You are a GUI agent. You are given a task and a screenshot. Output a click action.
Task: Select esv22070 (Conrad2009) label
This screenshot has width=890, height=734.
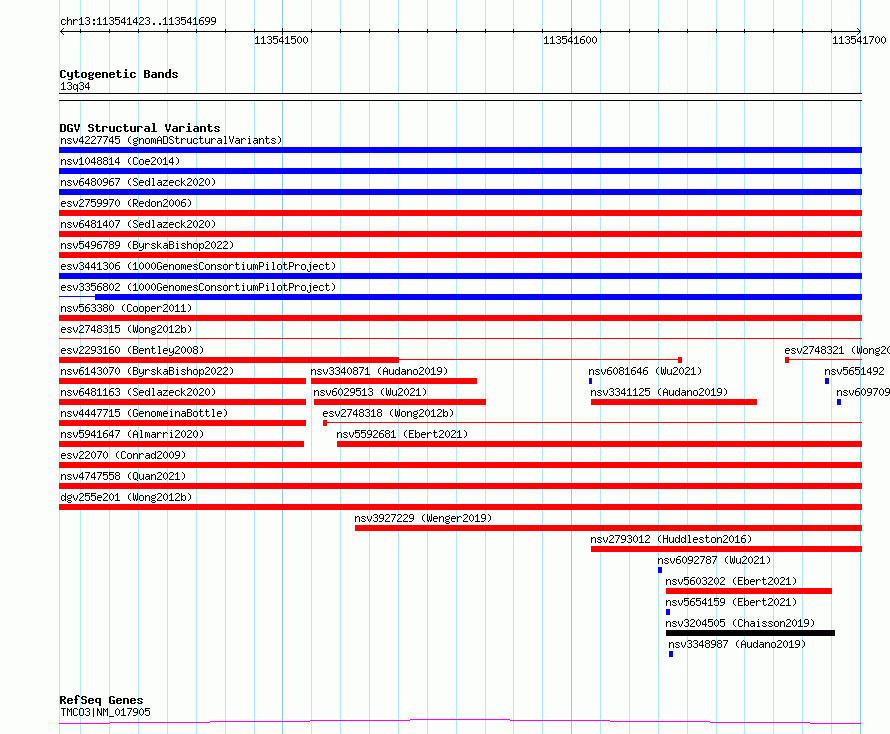pyautogui.click(x=123, y=455)
